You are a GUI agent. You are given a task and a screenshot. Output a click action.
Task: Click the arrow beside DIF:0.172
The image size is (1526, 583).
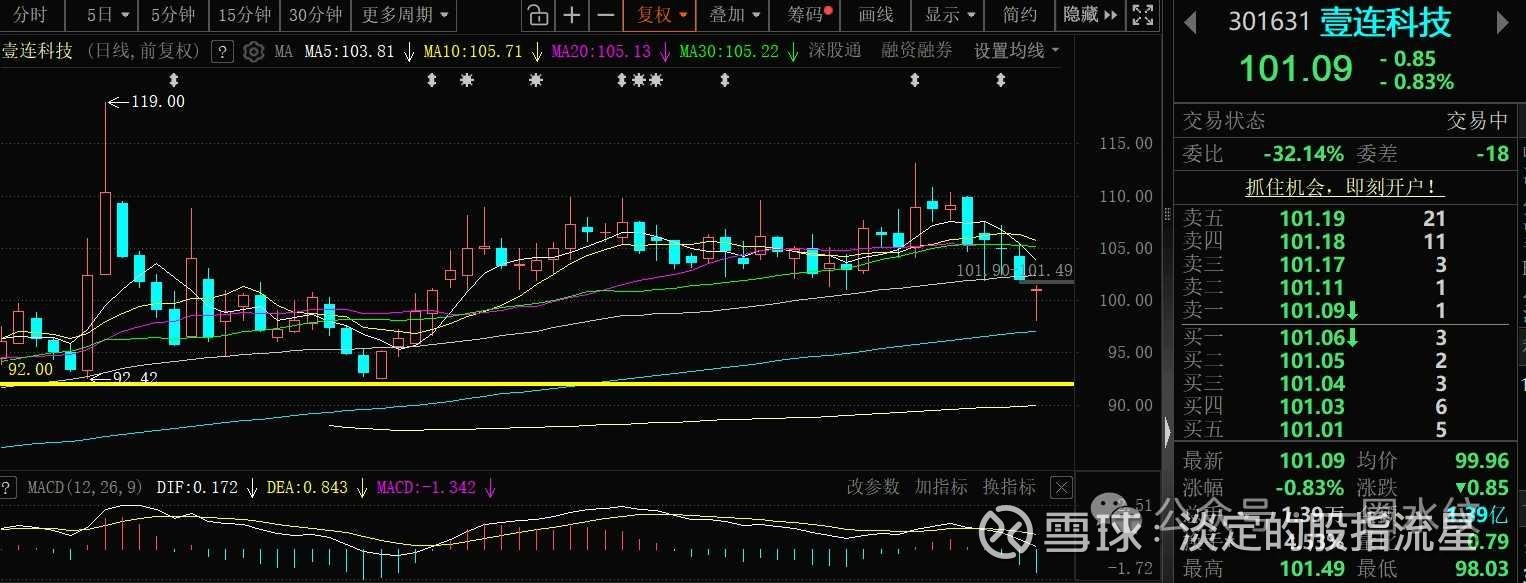click(x=252, y=488)
